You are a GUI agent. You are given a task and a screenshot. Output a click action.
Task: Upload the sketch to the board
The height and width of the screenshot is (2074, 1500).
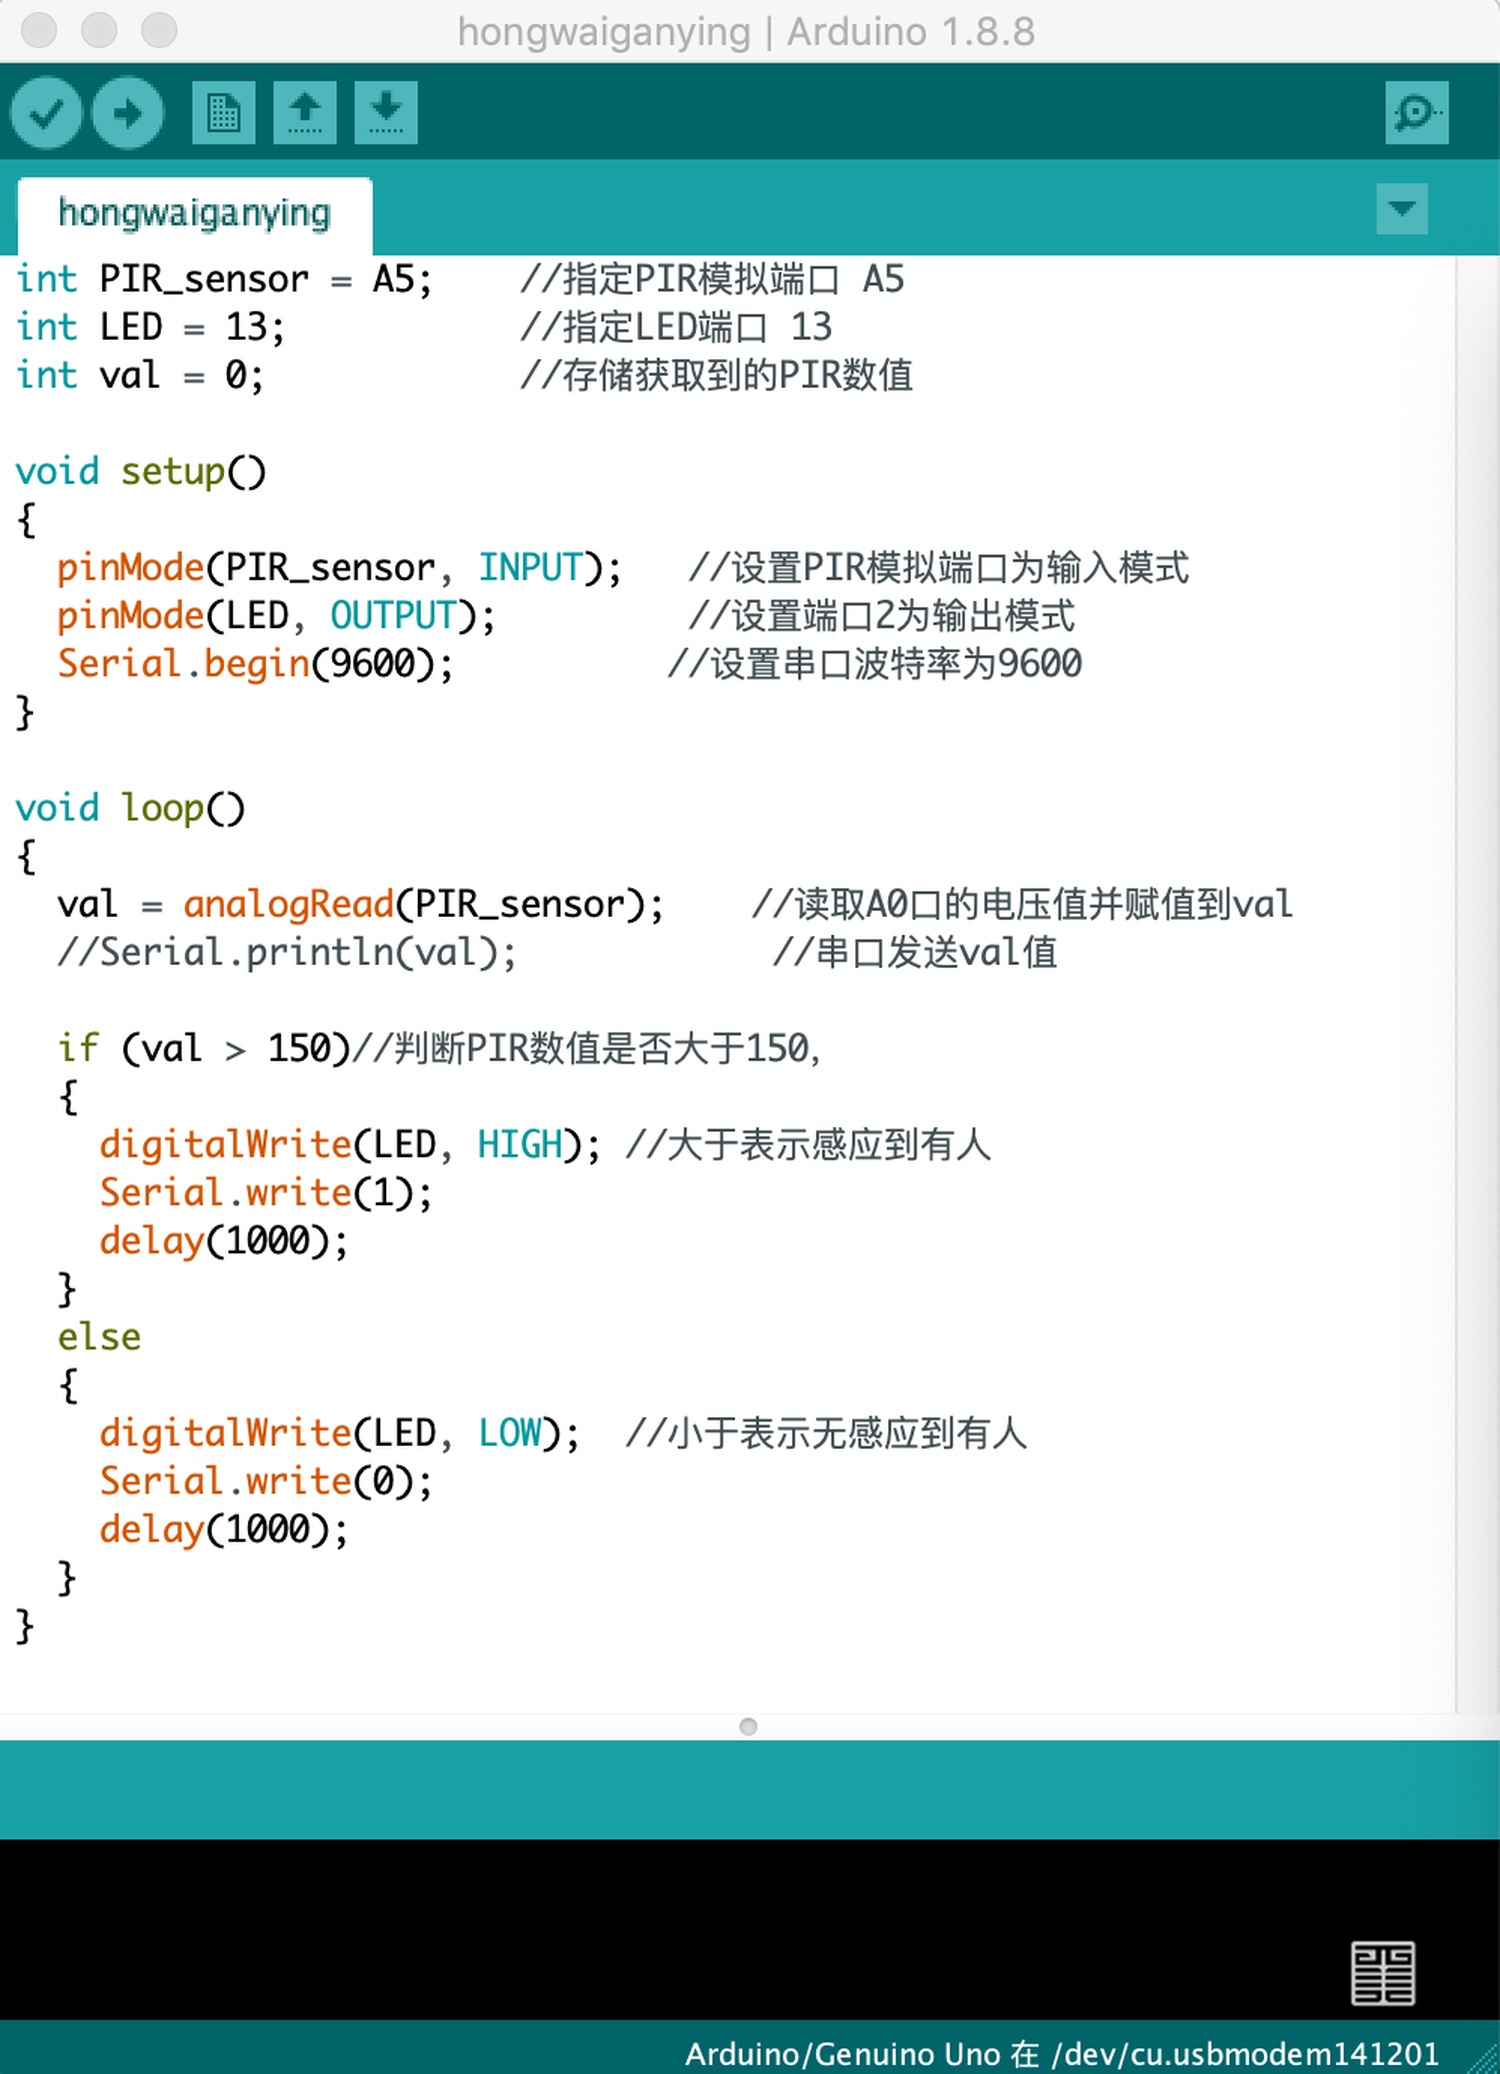(128, 113)
